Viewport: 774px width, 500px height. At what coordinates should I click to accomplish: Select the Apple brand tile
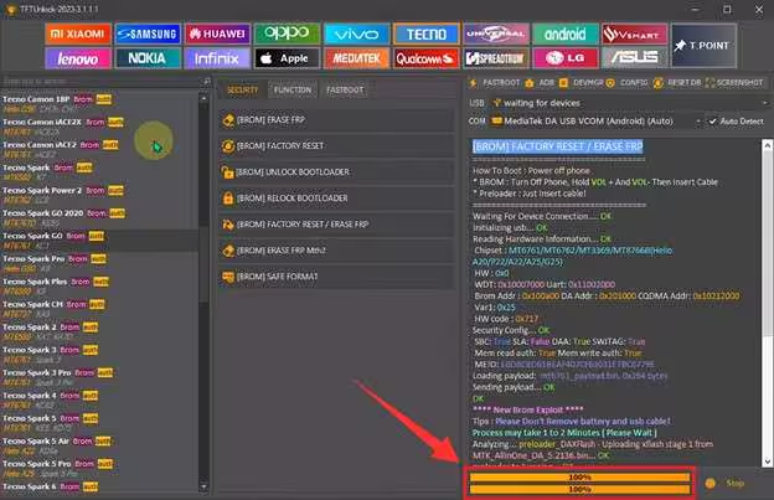pos(287,58)
